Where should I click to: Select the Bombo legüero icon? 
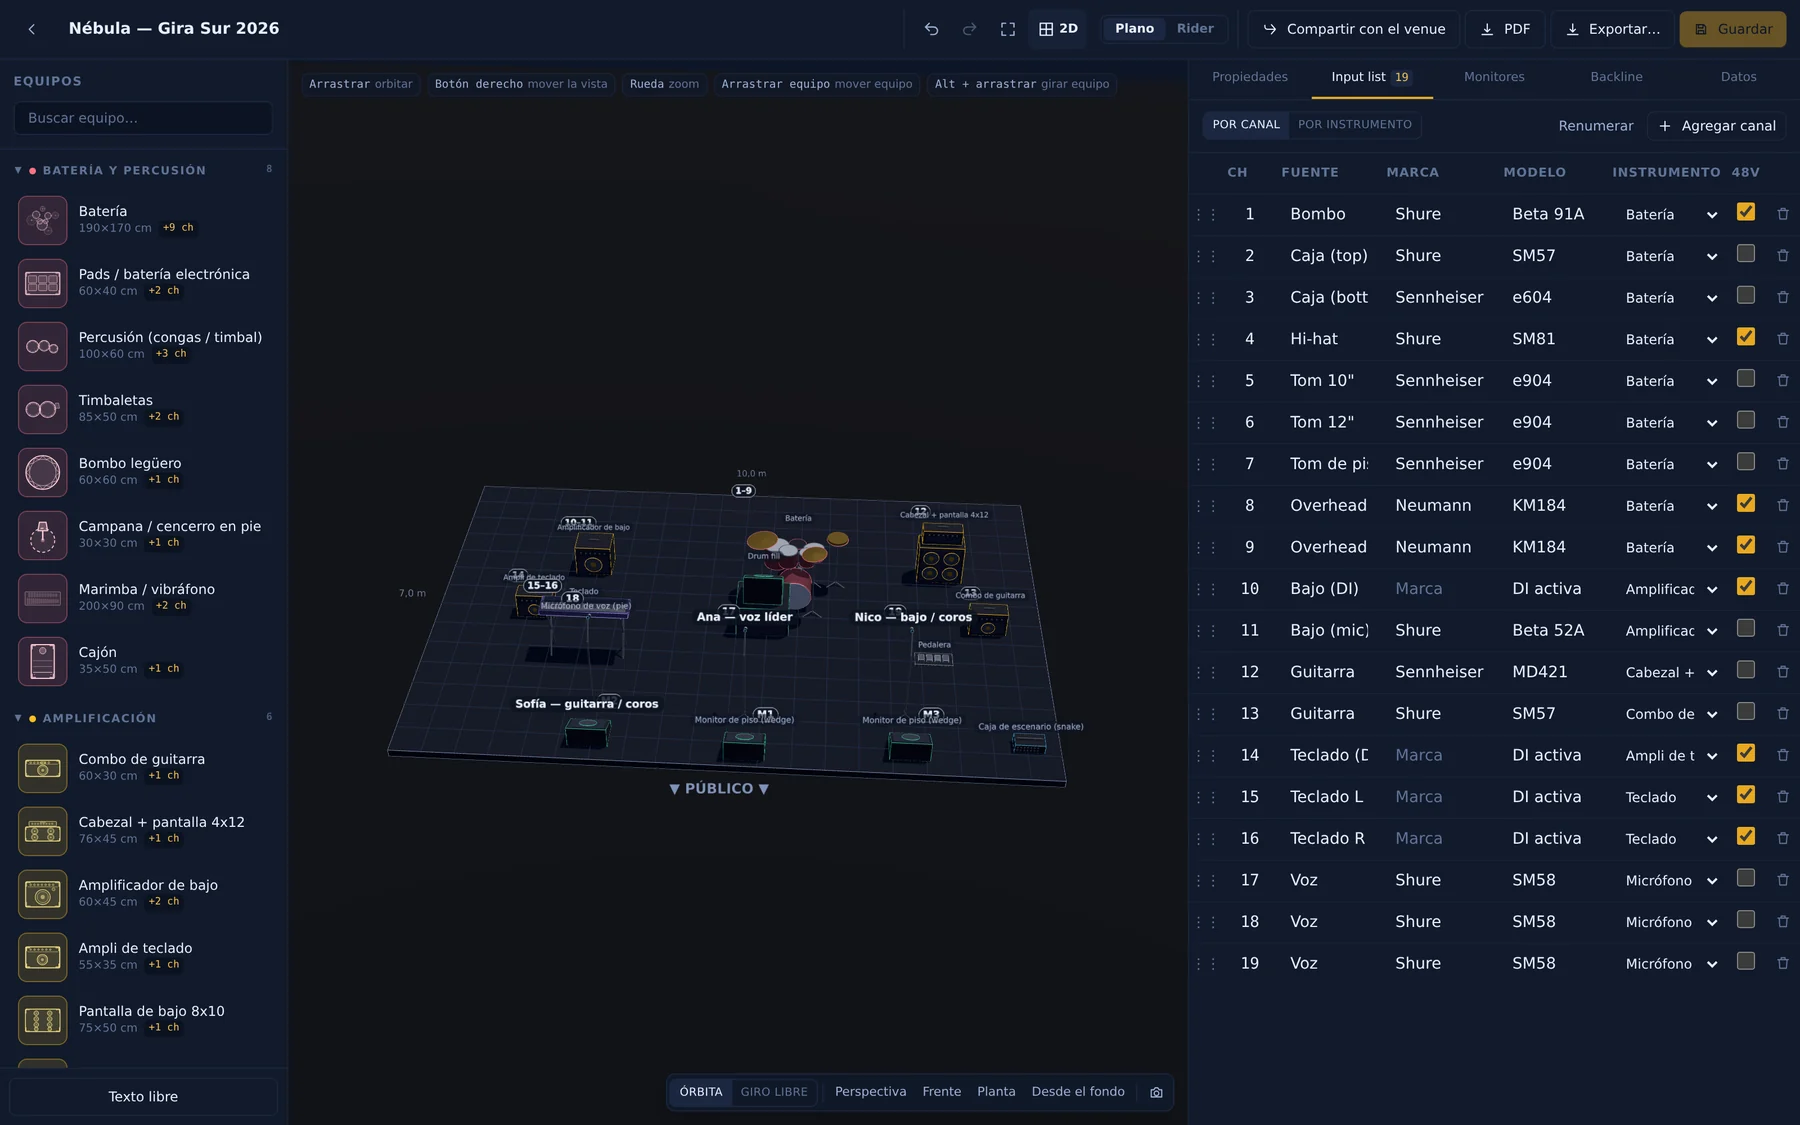pos(42,472)
